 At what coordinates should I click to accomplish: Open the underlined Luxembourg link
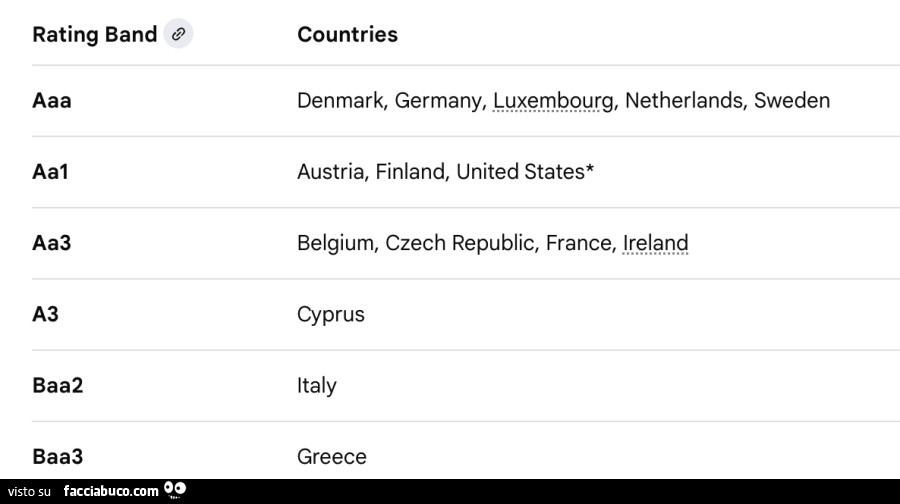coord(553,101)
